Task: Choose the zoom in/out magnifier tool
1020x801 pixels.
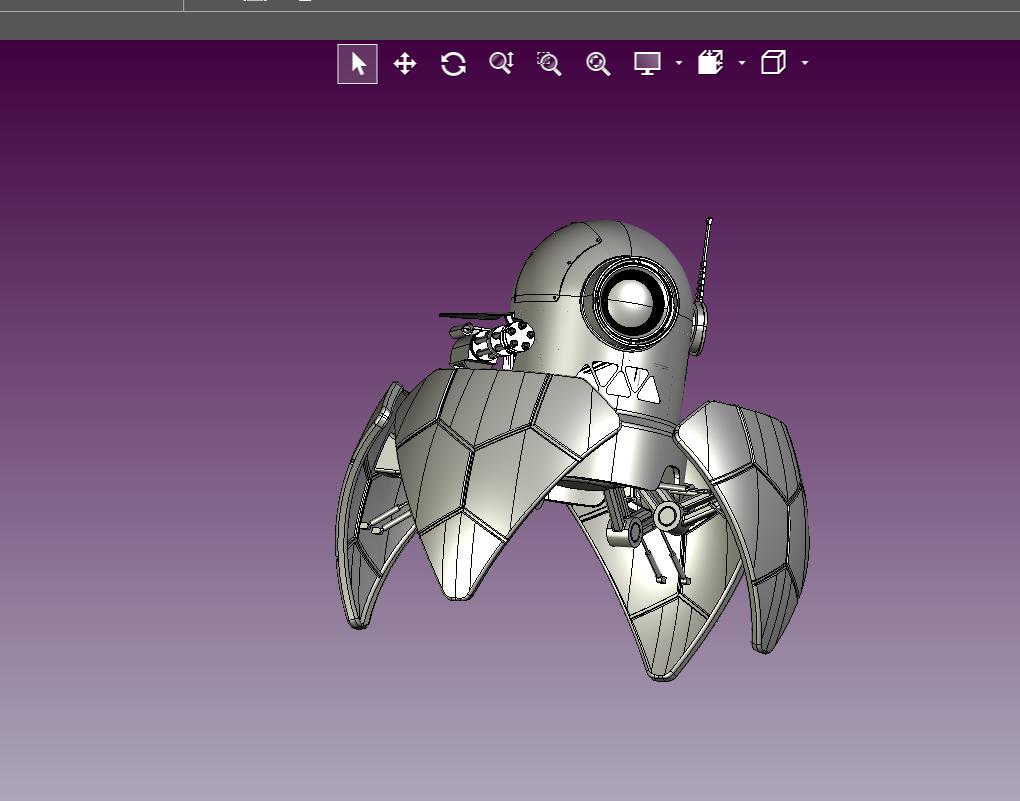Action: tap(502, 63)
